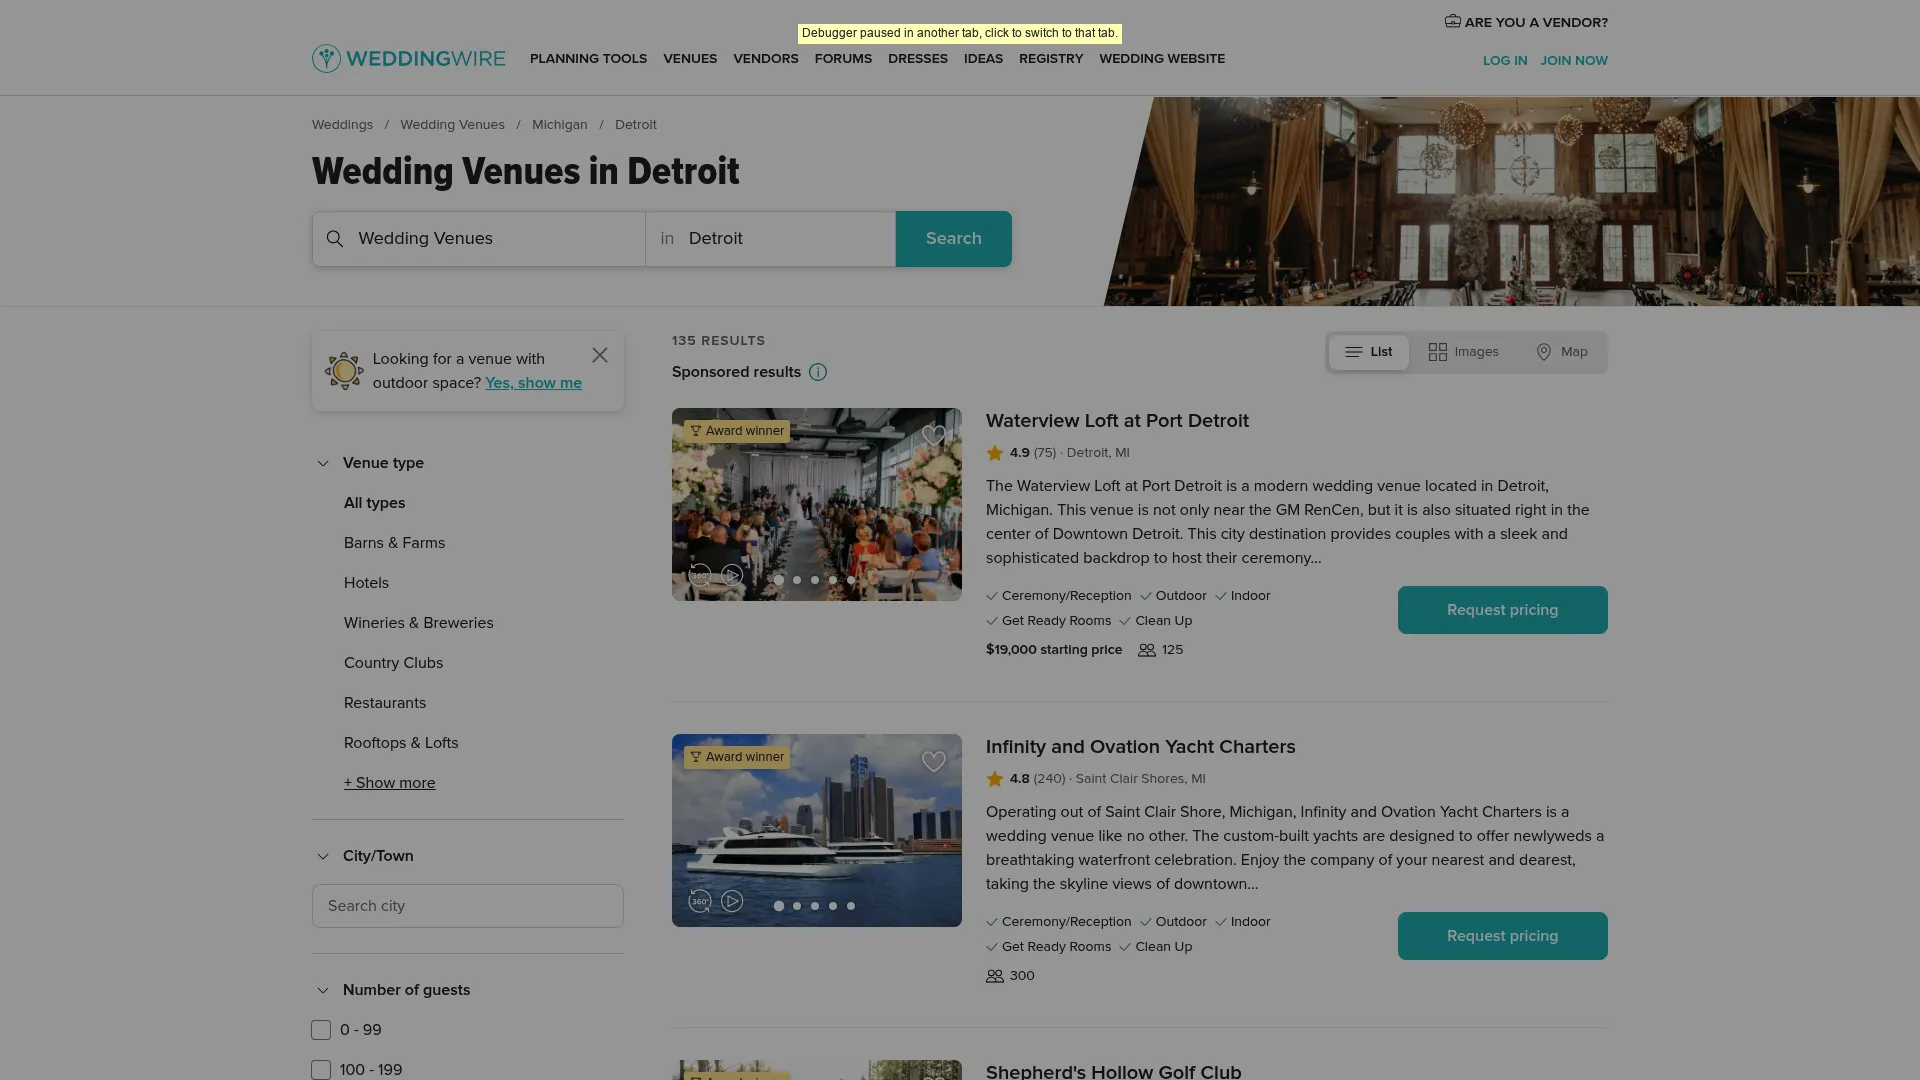
Task: Open the Planning Tools menu
Action: (x=588, y=59)
